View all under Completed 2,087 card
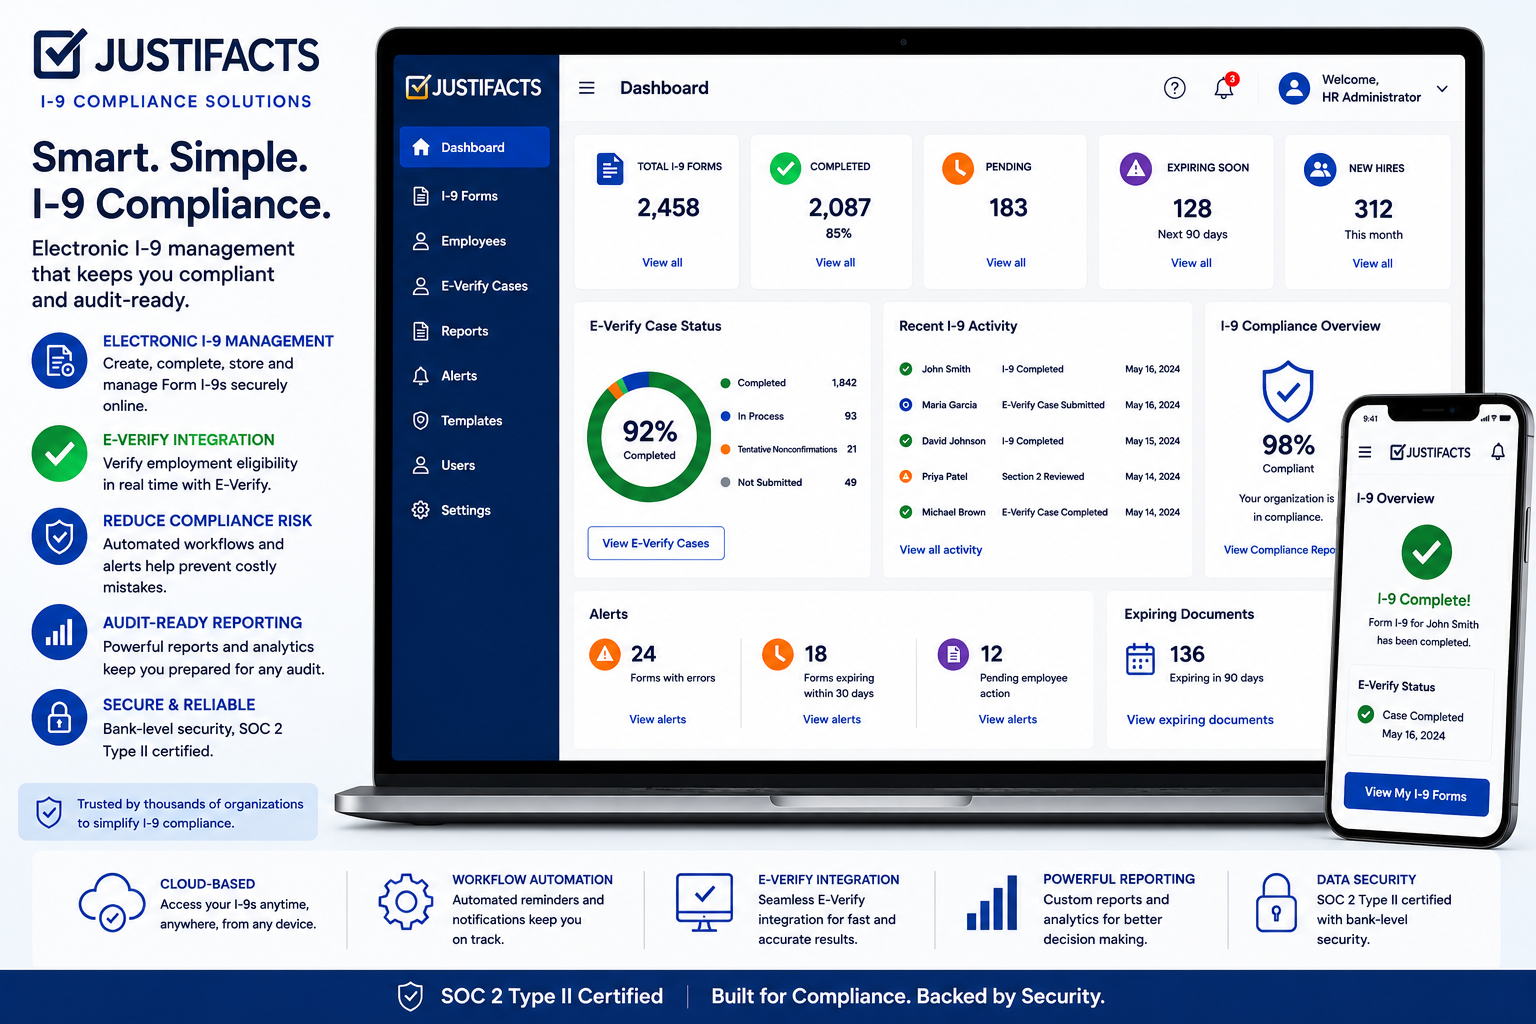Image resolution: width=1536 pixels, height=1024 pixels. pyautogui.click(x=835, y=263)
